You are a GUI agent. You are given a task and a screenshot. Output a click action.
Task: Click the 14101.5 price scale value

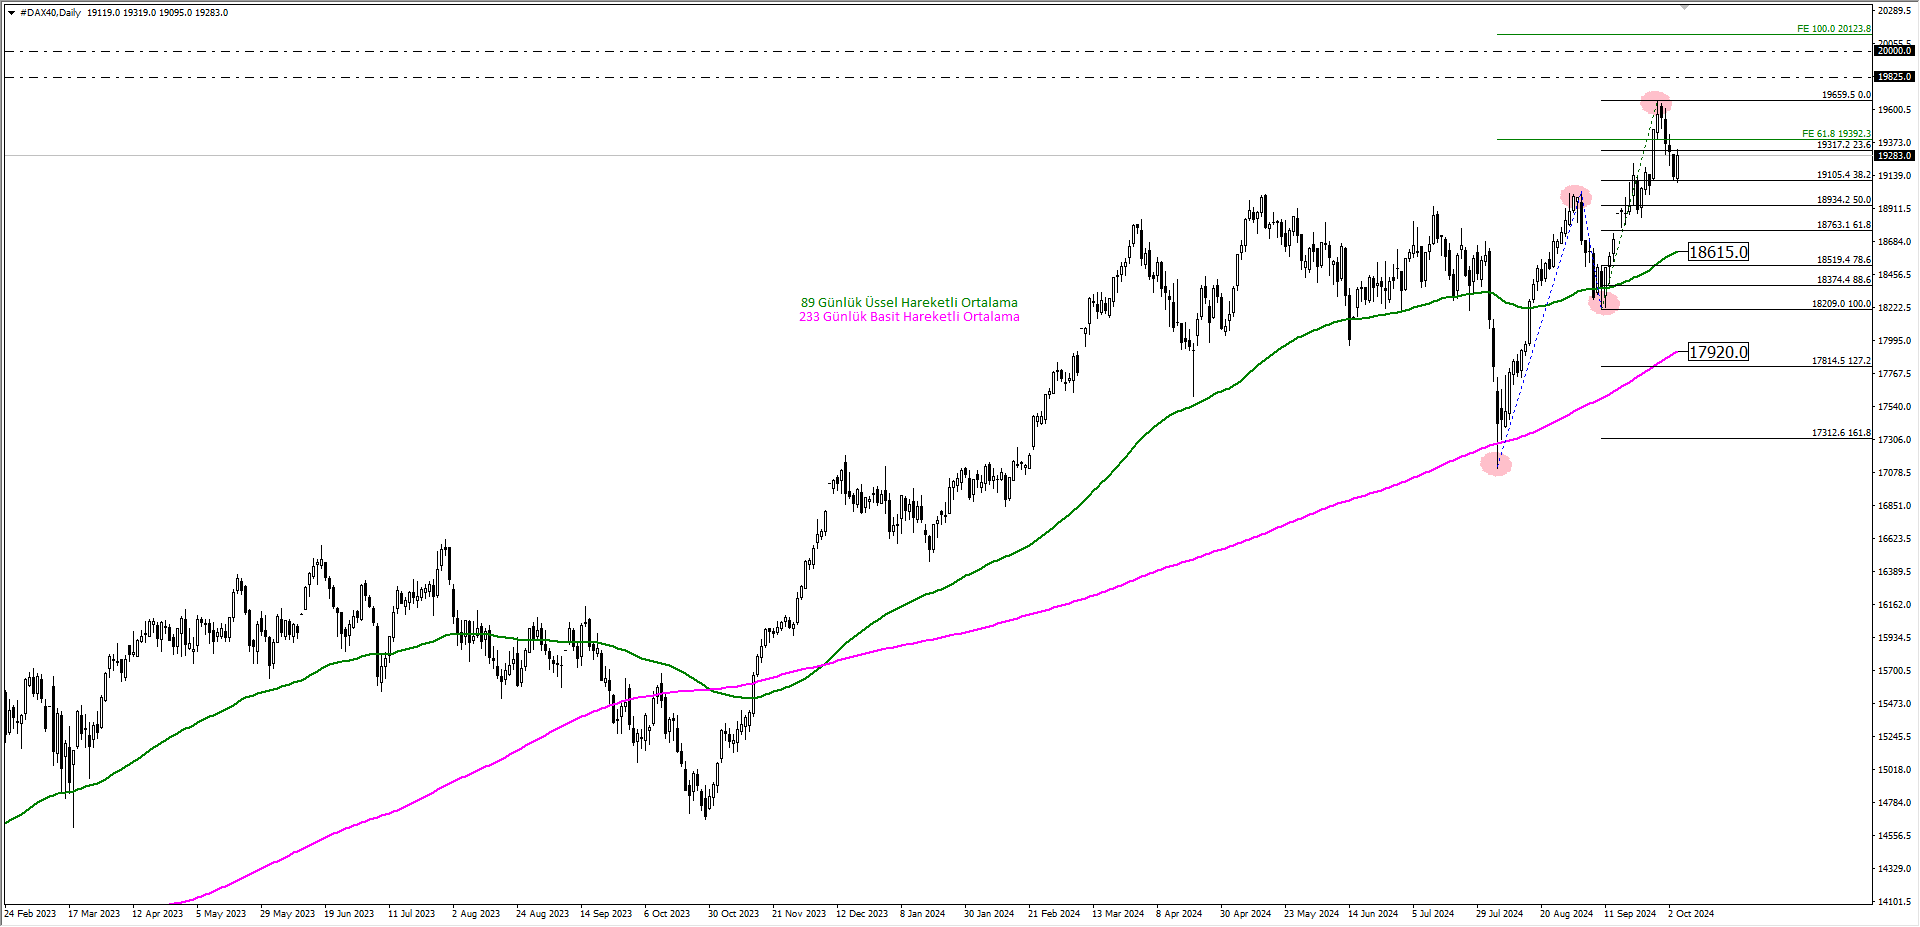1895,902
